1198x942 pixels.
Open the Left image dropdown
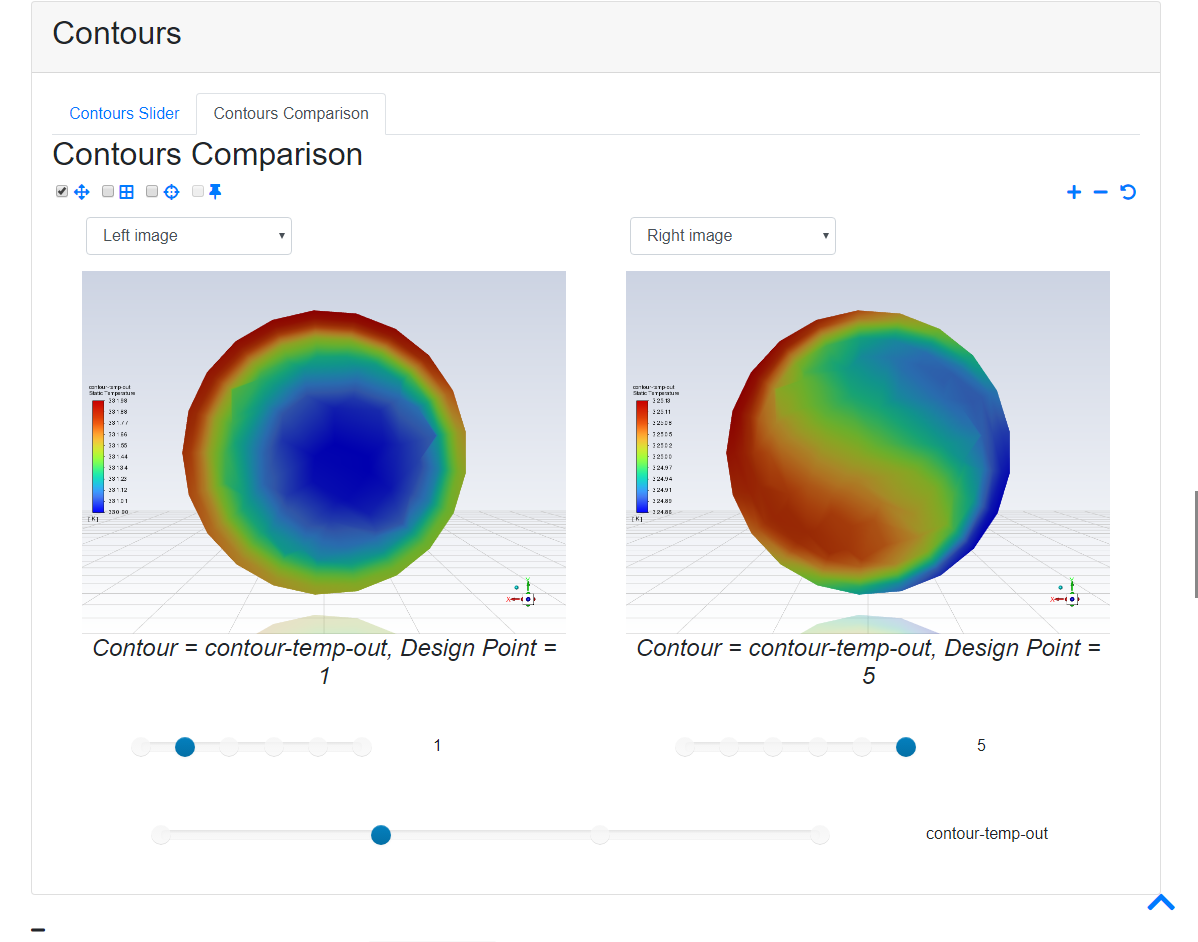point(189,236)
